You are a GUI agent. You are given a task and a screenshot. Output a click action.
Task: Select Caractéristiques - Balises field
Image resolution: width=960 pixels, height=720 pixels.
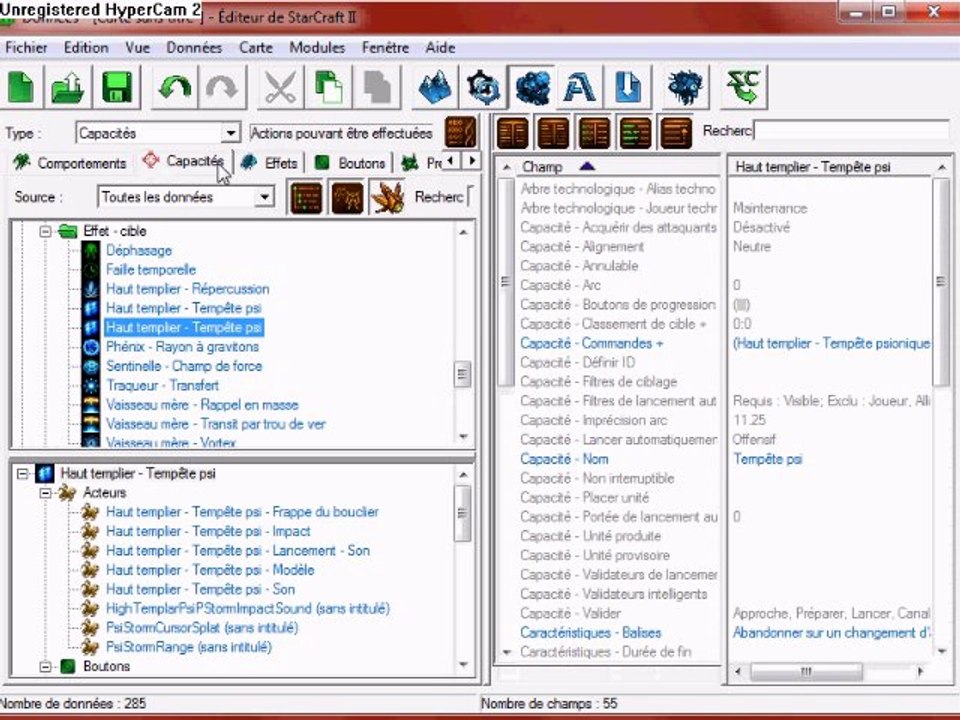tap(591, 633)
